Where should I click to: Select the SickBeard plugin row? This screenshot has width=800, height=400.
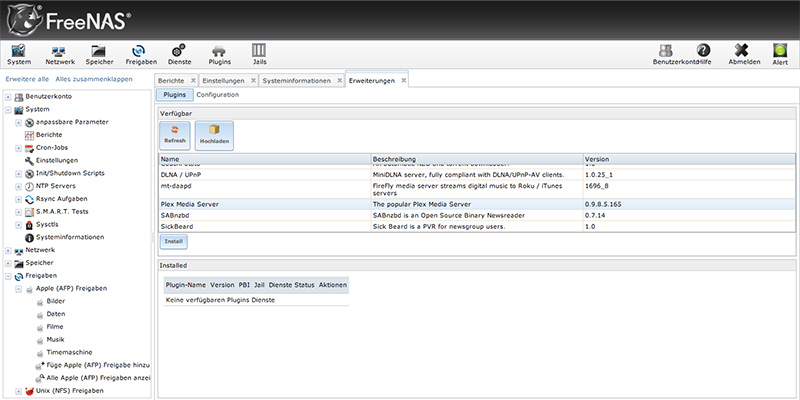(x=477, y=226)
